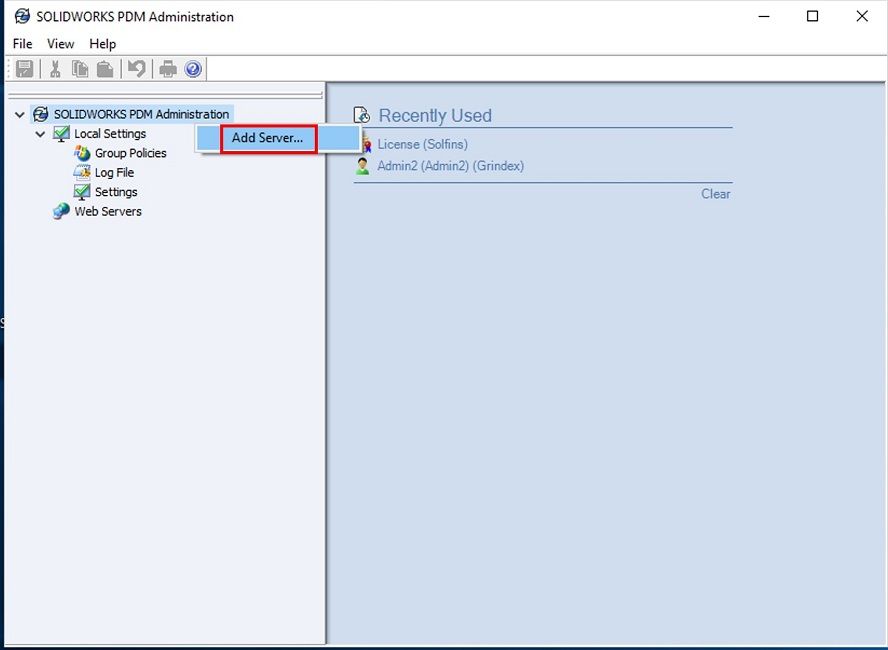Screen dimensions: 888x650
Task: Select the Log File tree item
Action: (x=114, y=173)
